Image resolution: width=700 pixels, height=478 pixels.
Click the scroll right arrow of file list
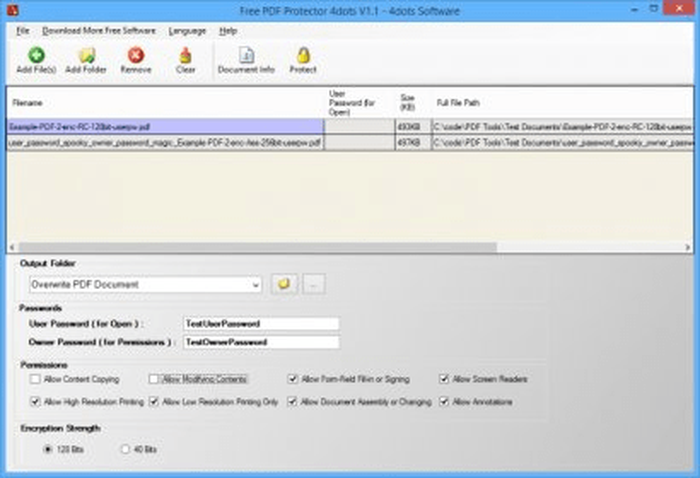688,247
